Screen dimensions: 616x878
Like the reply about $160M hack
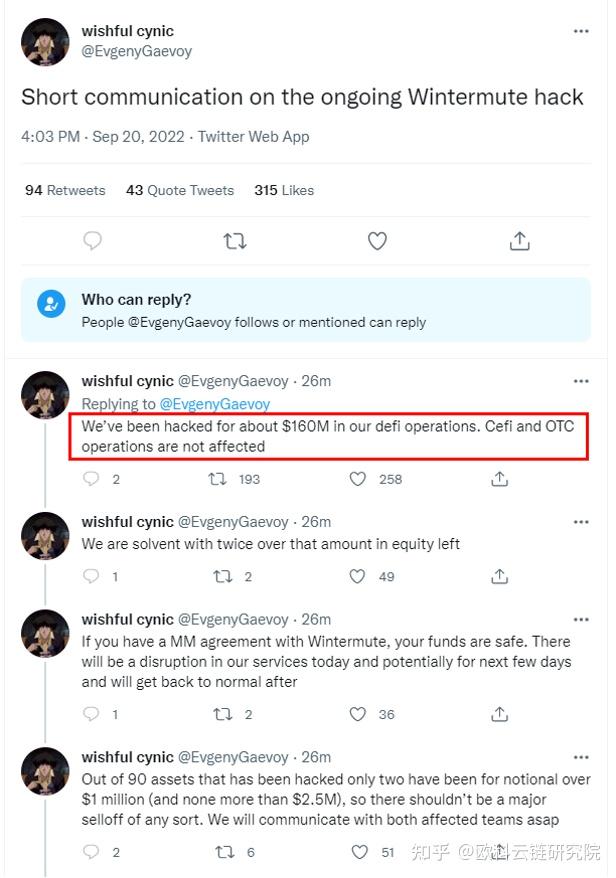[x=358, y=479]
